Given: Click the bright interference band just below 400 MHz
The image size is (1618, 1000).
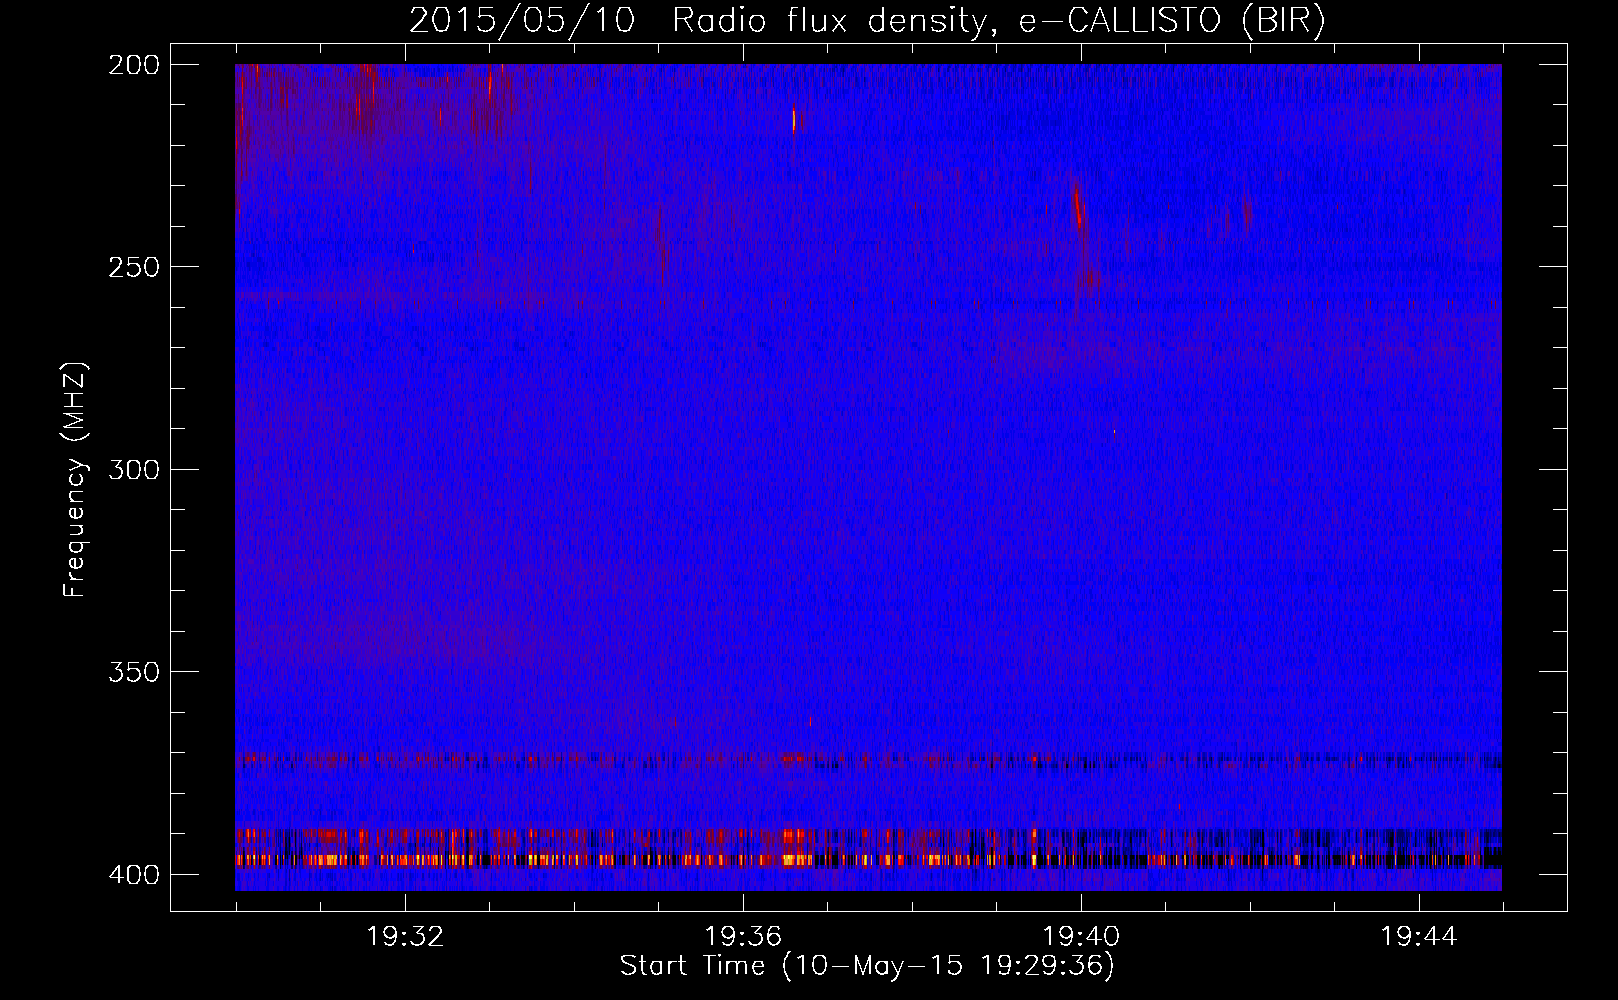Looking at the screenshot, I should 868,859.
